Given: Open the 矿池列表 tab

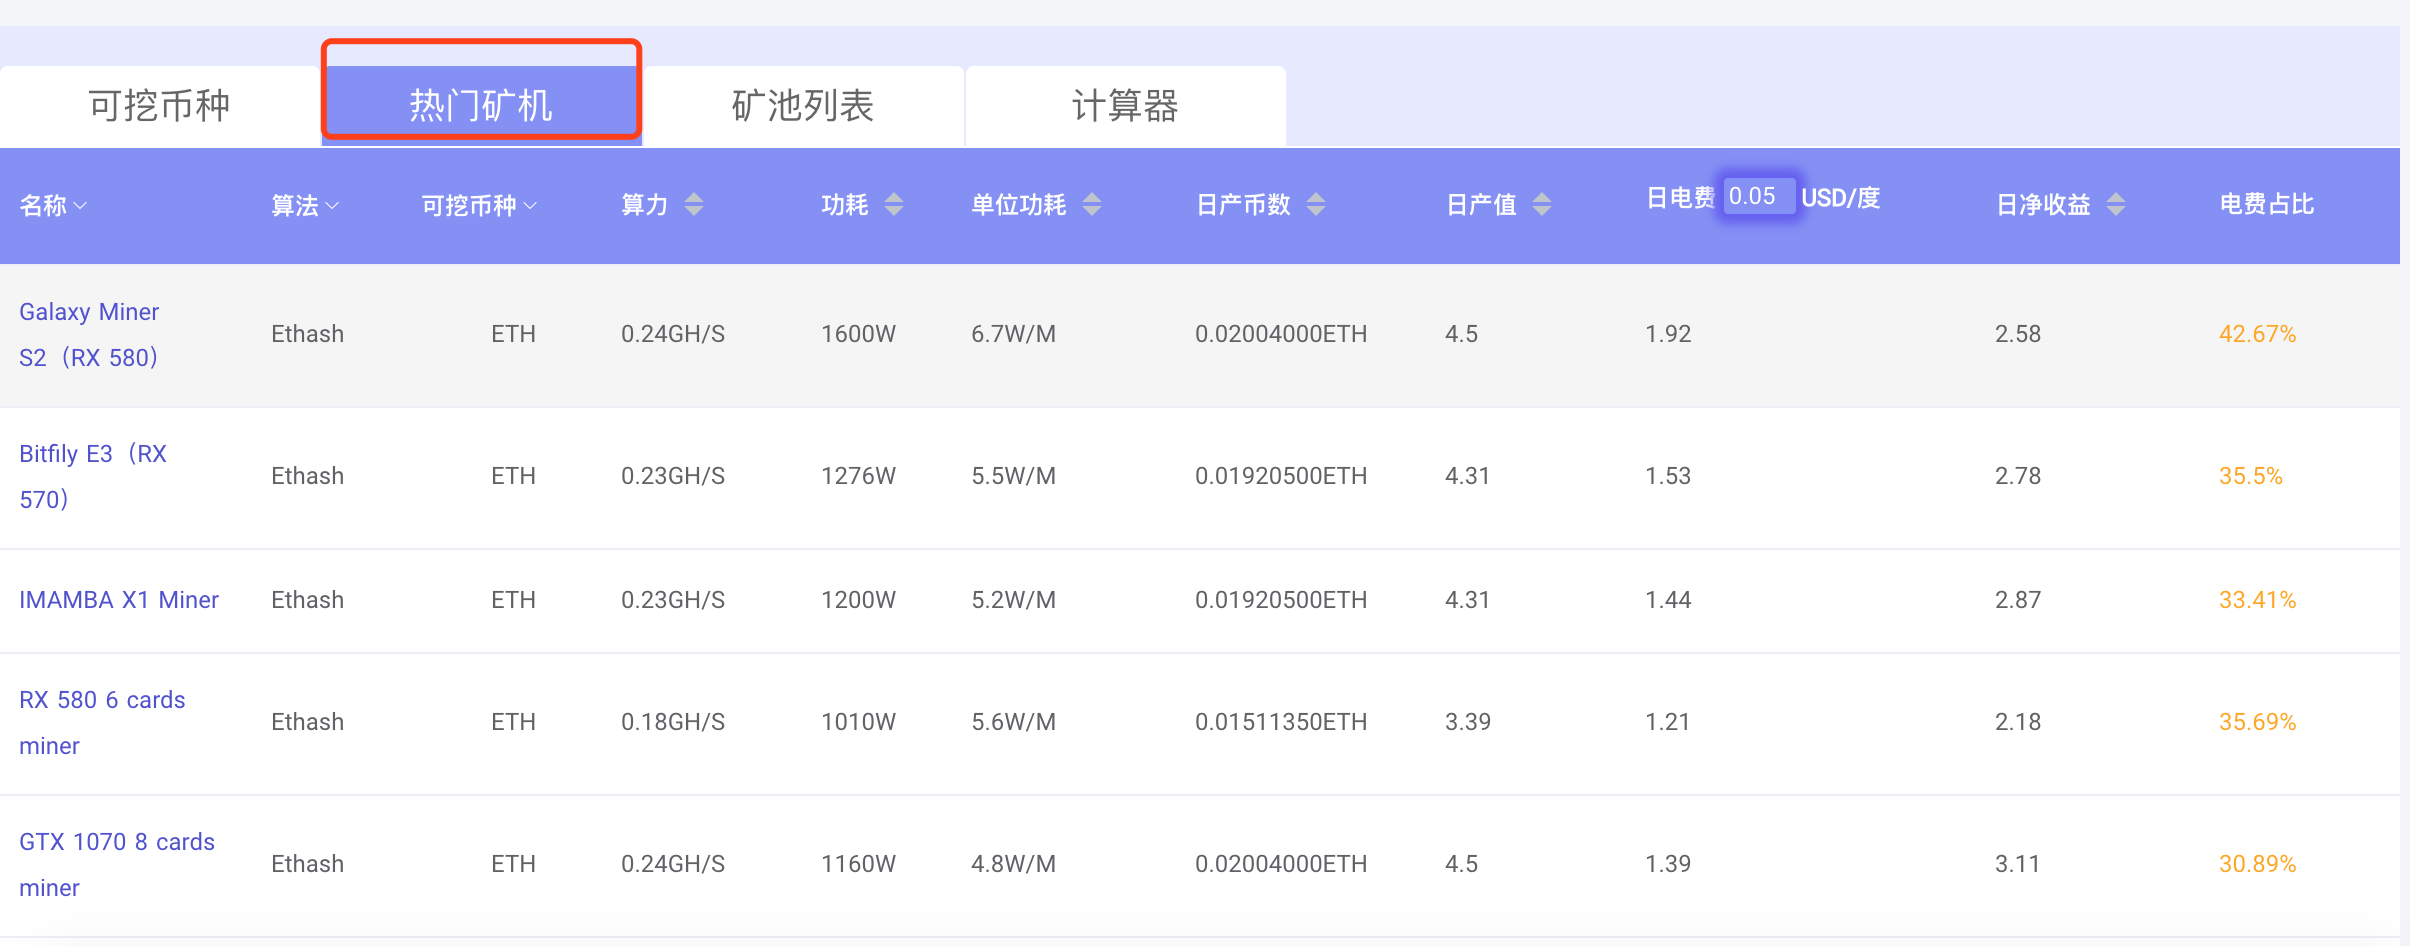Looking at the screenshot, I should coord(803,106).
